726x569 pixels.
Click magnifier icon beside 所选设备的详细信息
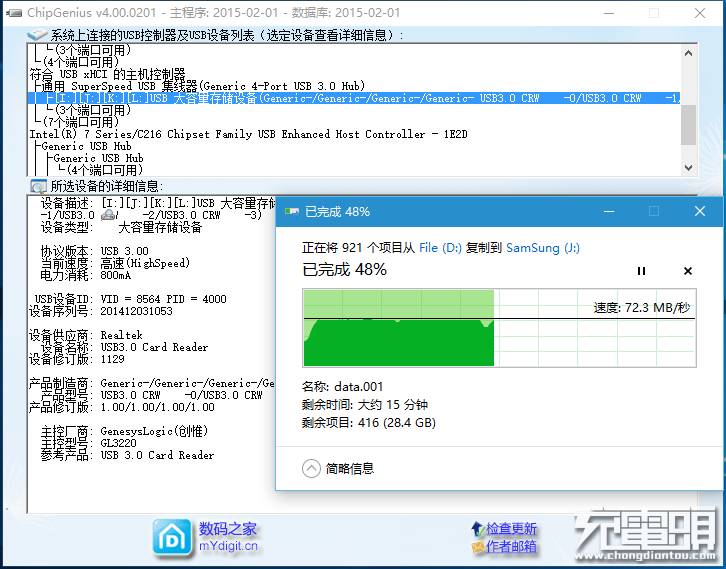point(38,186)
